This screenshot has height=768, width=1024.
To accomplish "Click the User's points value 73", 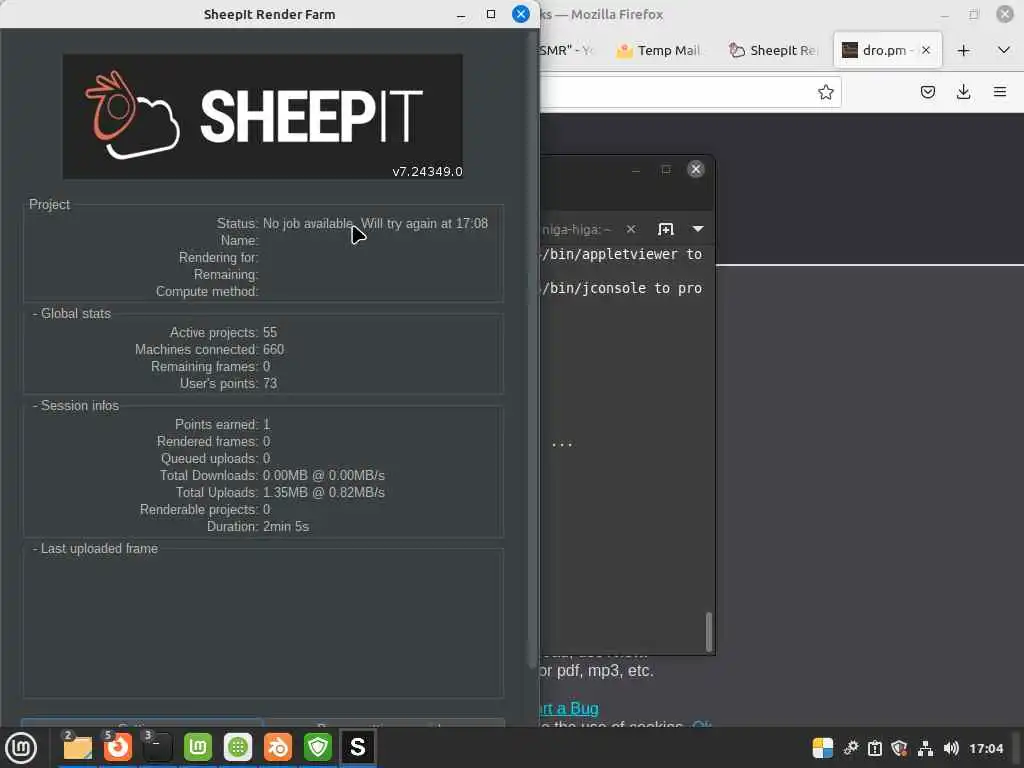I will click(270, 383).
